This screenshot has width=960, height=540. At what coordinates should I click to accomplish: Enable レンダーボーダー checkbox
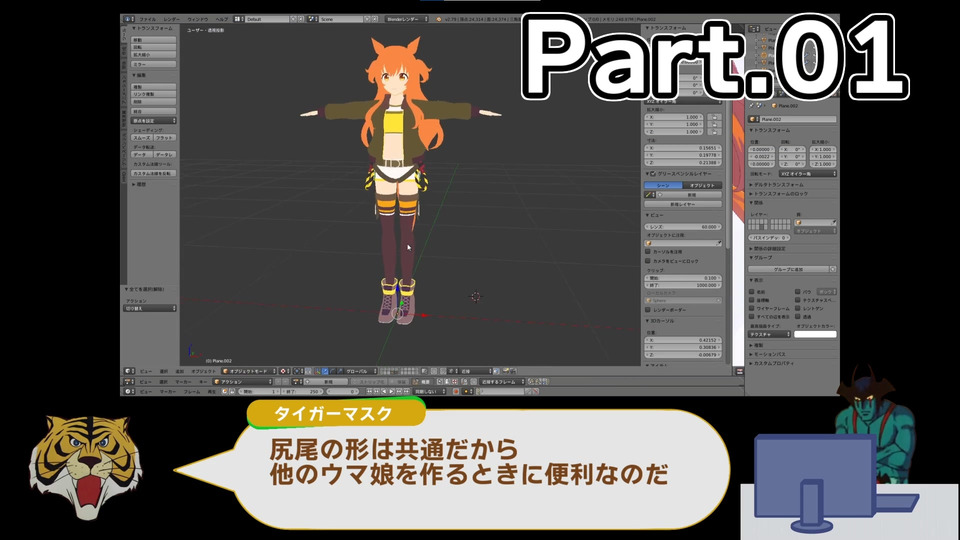[x=648, y=310]
